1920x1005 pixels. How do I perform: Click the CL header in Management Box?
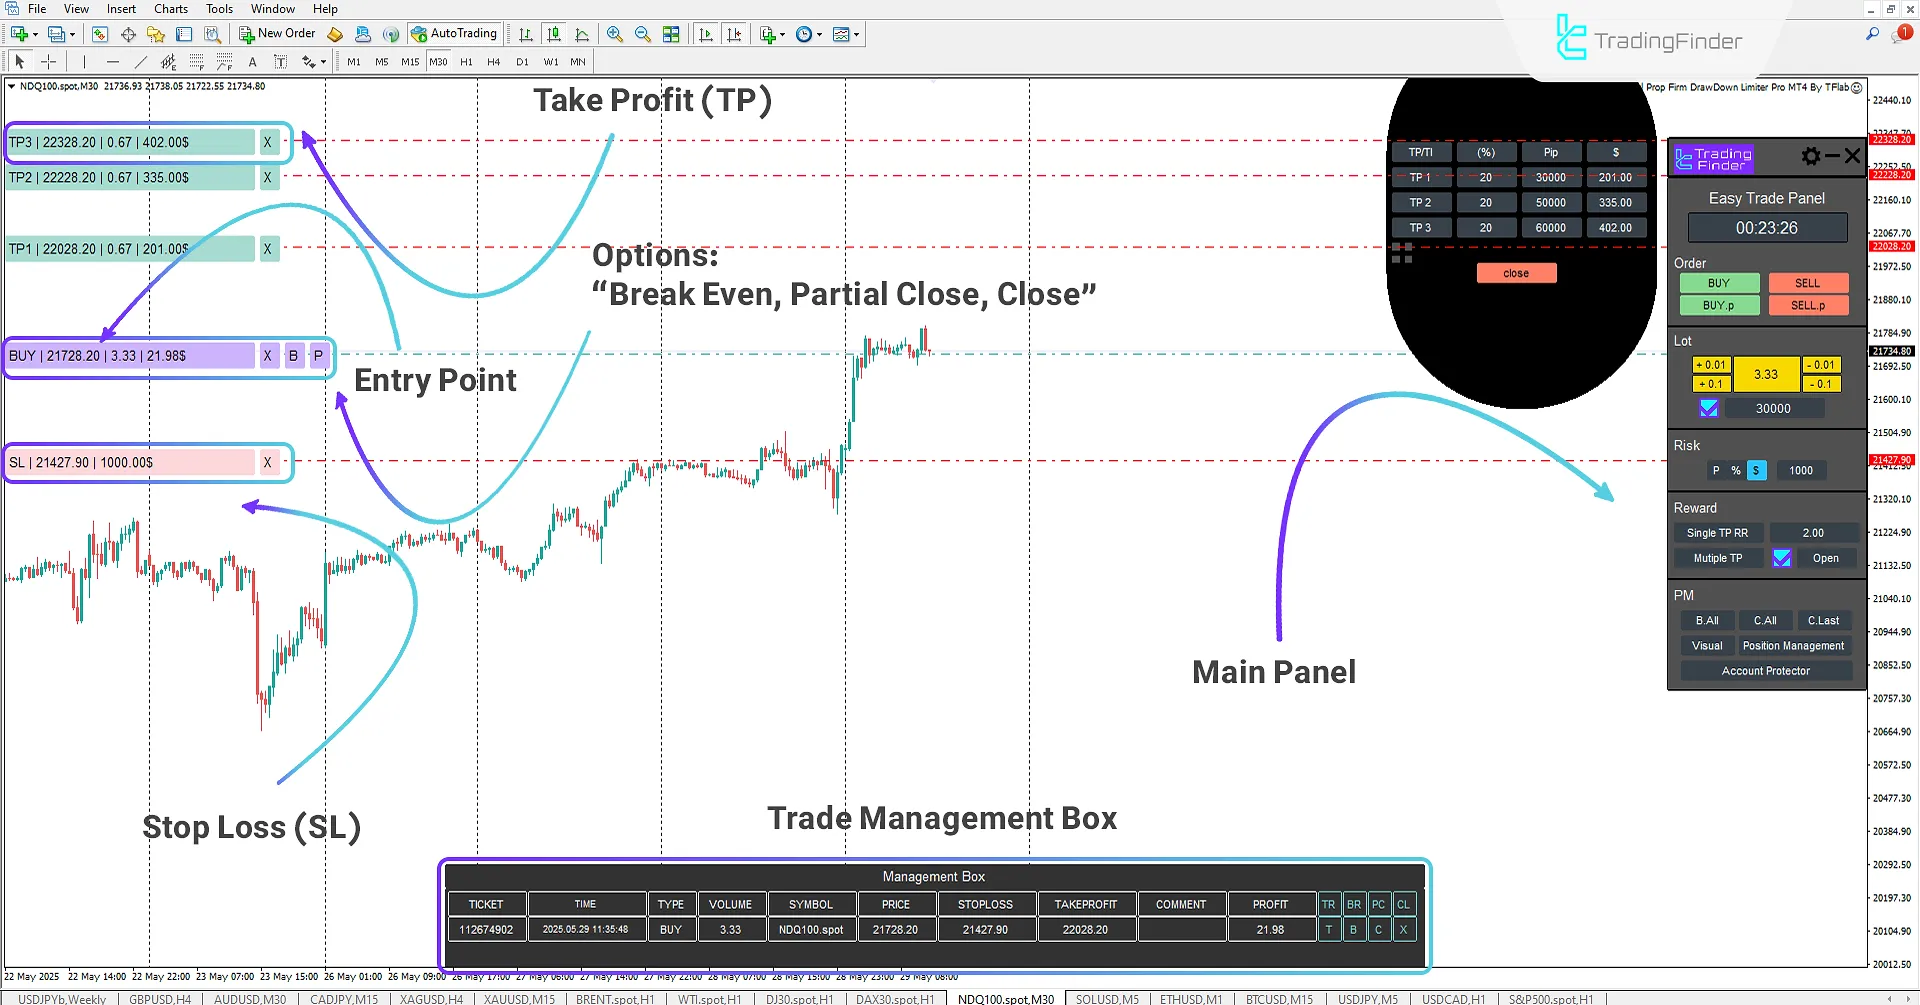[1403, 904]
